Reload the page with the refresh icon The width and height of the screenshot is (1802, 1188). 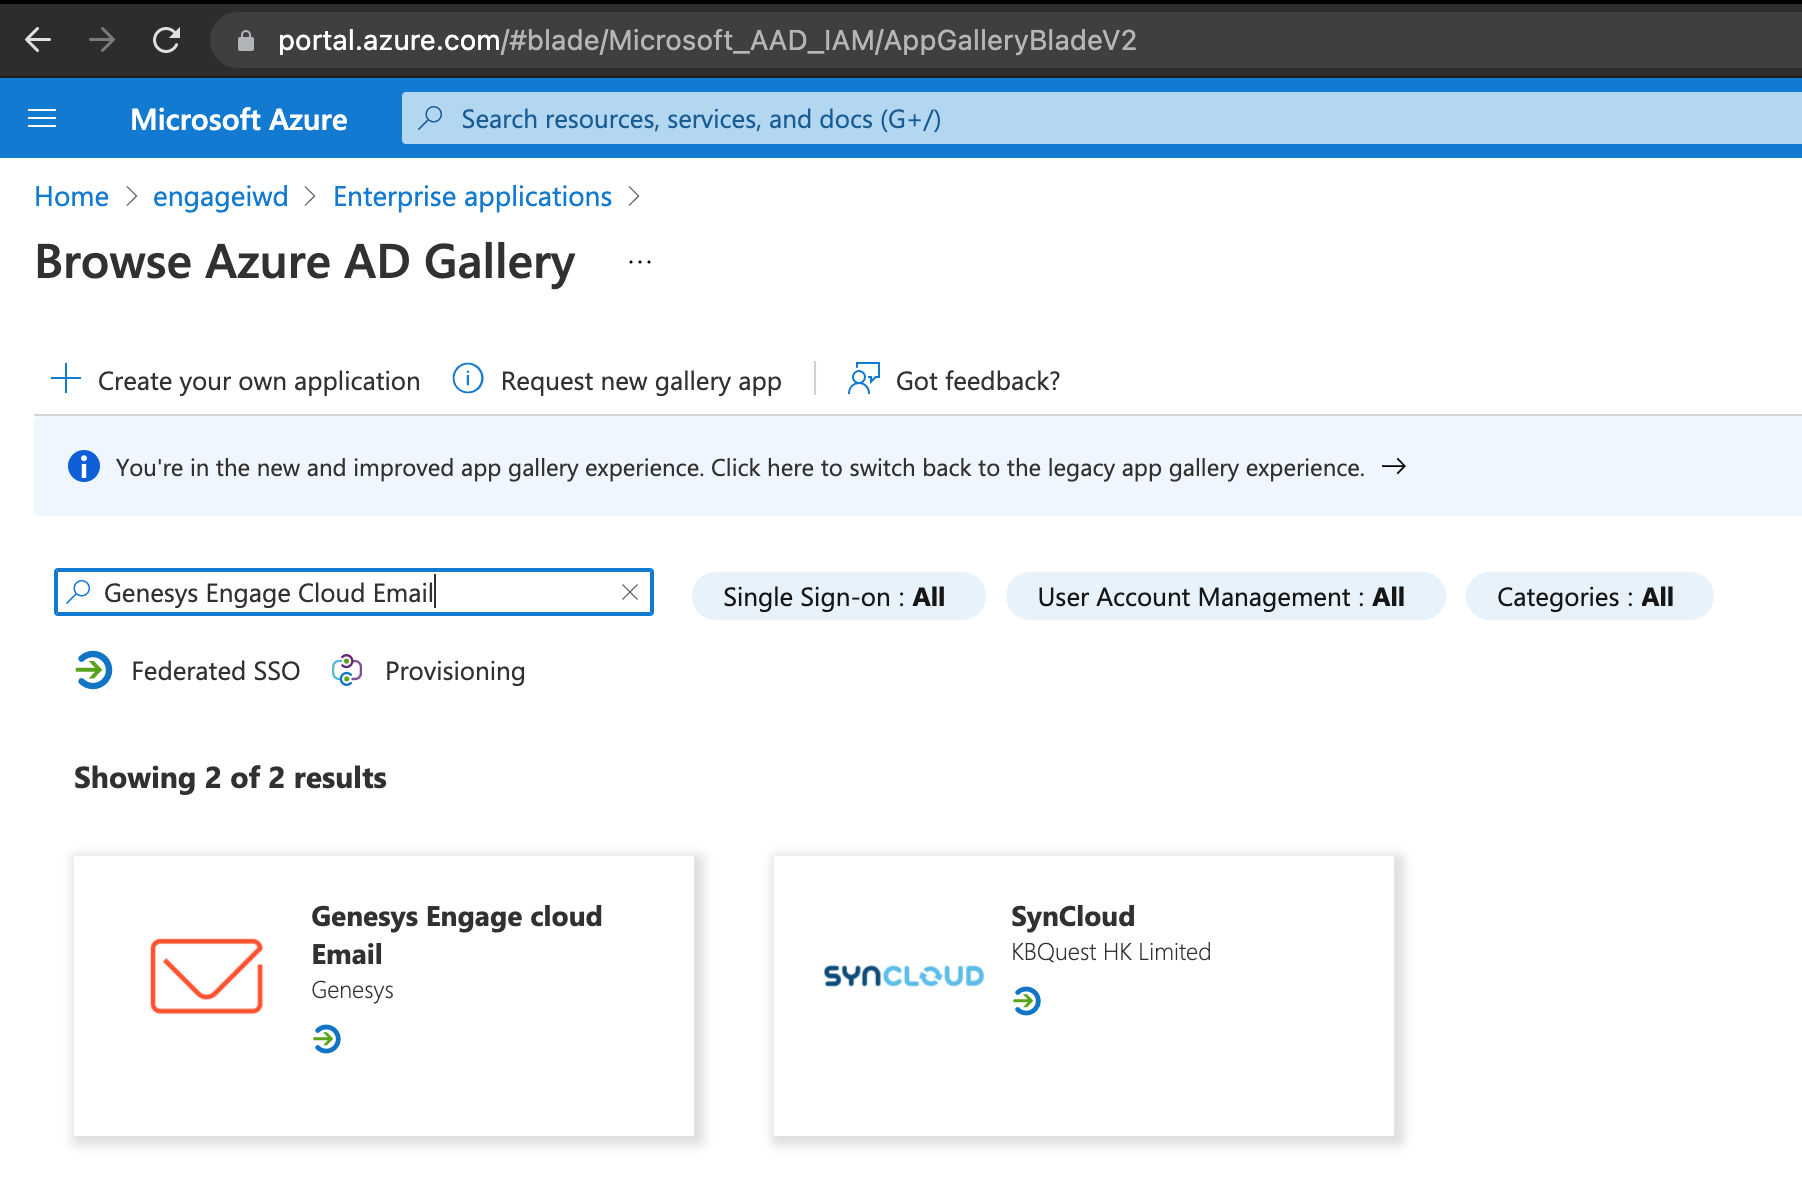coord(166,40)
